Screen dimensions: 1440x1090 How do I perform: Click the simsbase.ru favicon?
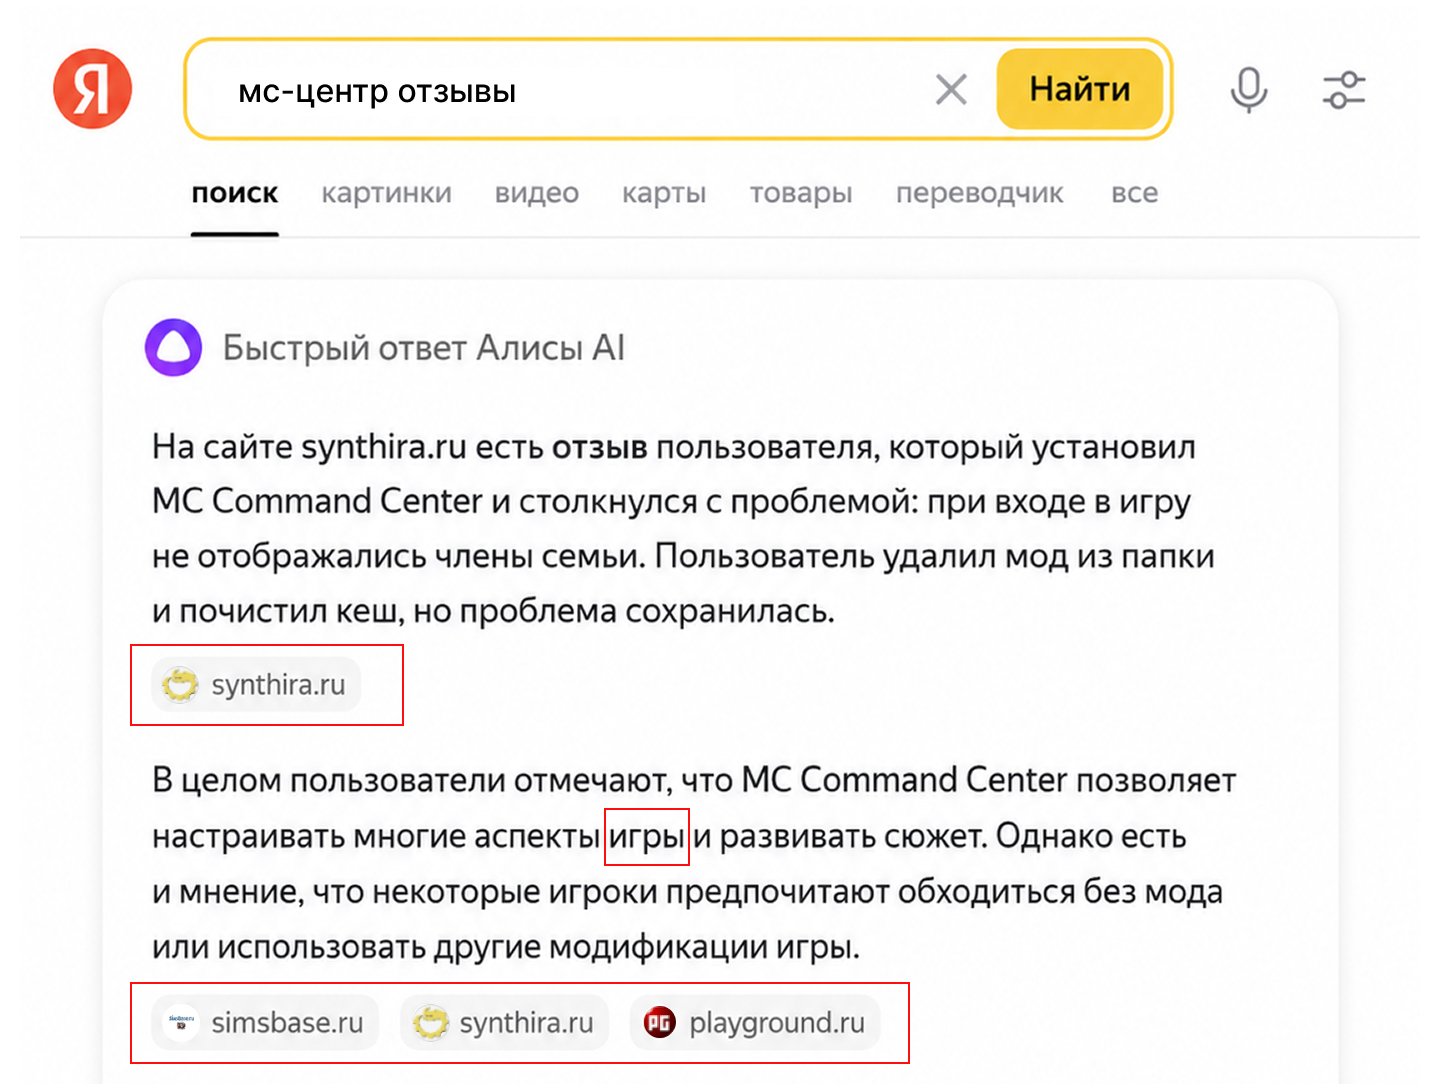(181, 1022)
